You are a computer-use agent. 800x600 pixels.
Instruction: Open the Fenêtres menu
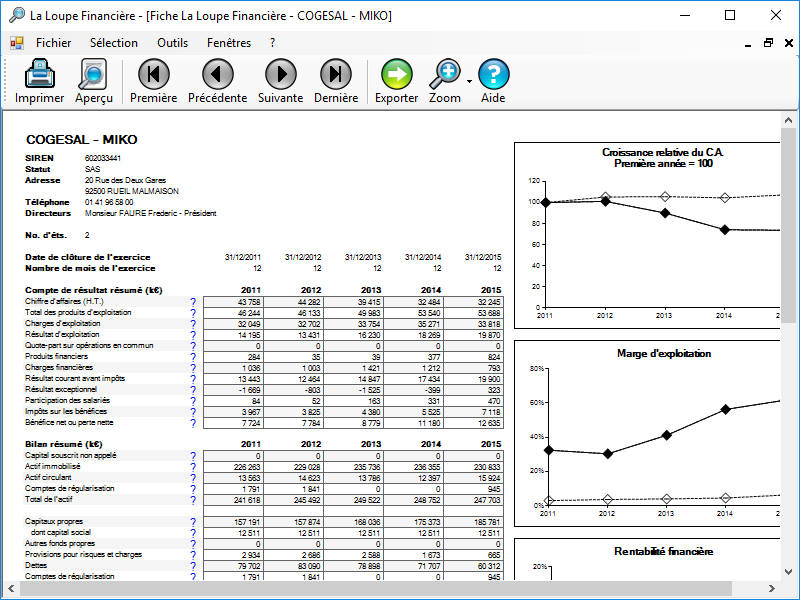229,43
